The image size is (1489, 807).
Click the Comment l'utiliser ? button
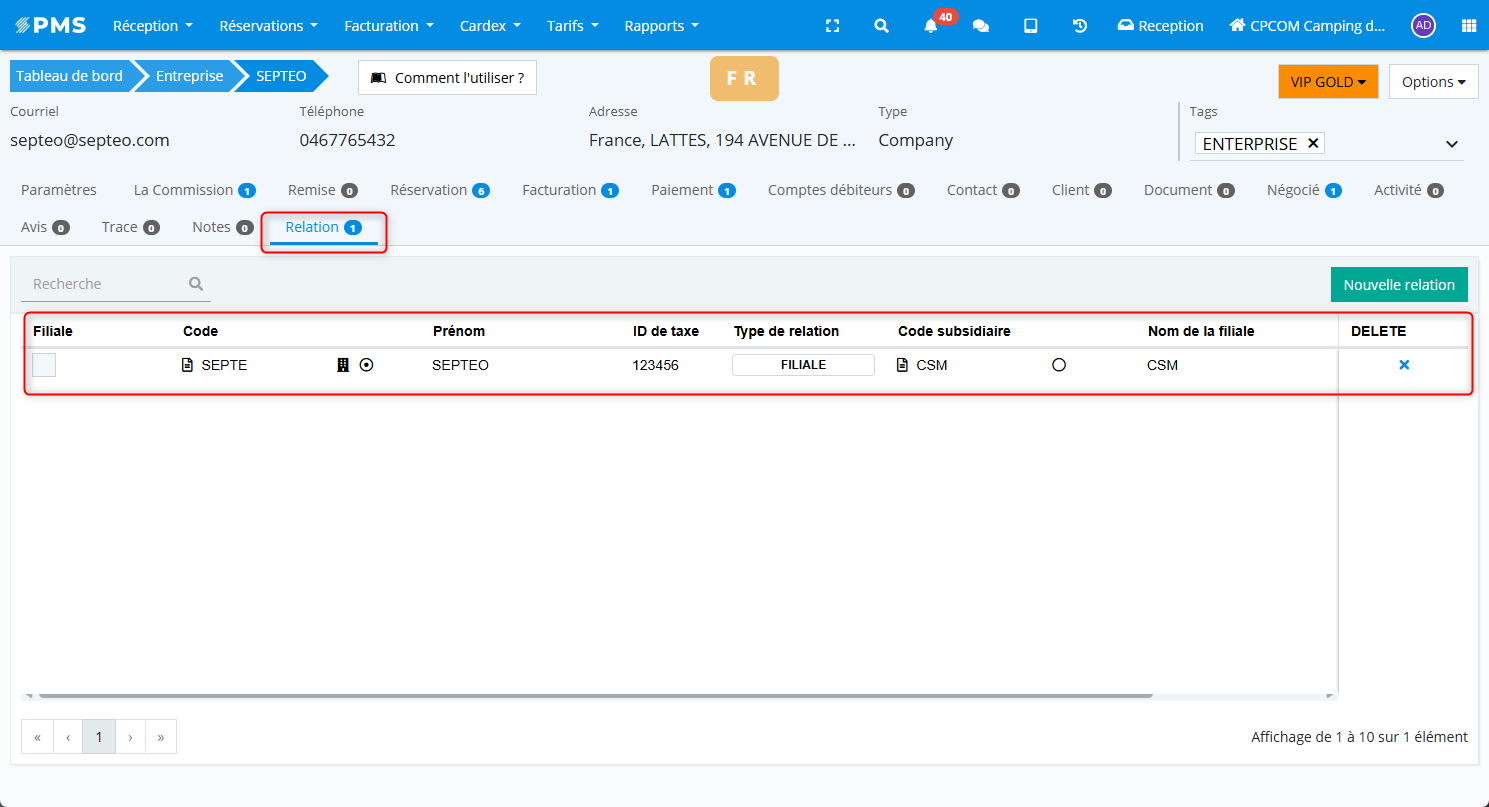(x=447, y=78)
